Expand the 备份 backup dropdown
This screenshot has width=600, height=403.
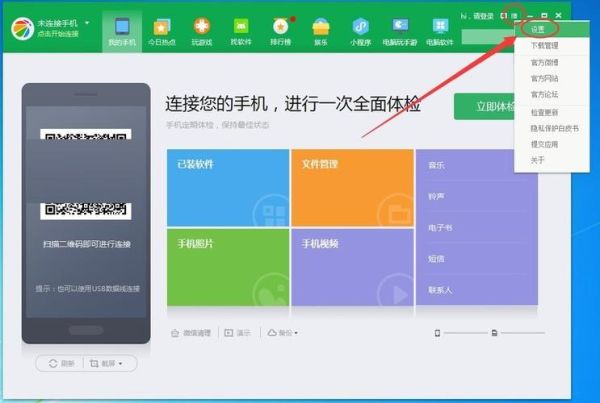tap(283, 332)
